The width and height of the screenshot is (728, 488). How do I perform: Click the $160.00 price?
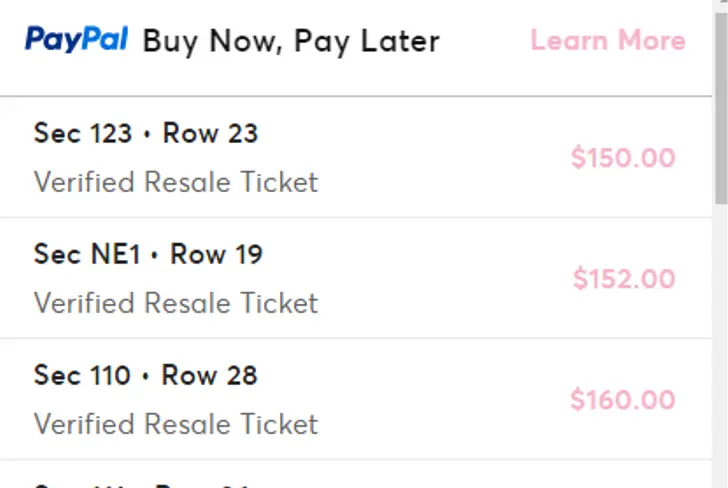[623, 400]
